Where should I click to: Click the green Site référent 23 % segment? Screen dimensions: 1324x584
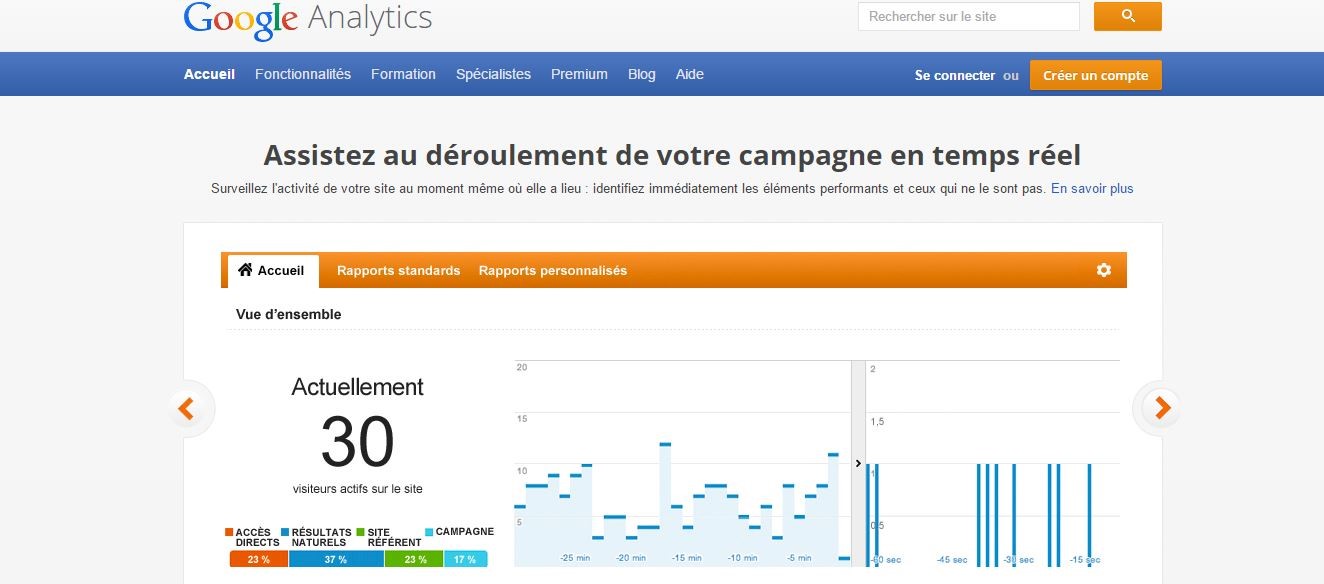(x=413, y=559)
